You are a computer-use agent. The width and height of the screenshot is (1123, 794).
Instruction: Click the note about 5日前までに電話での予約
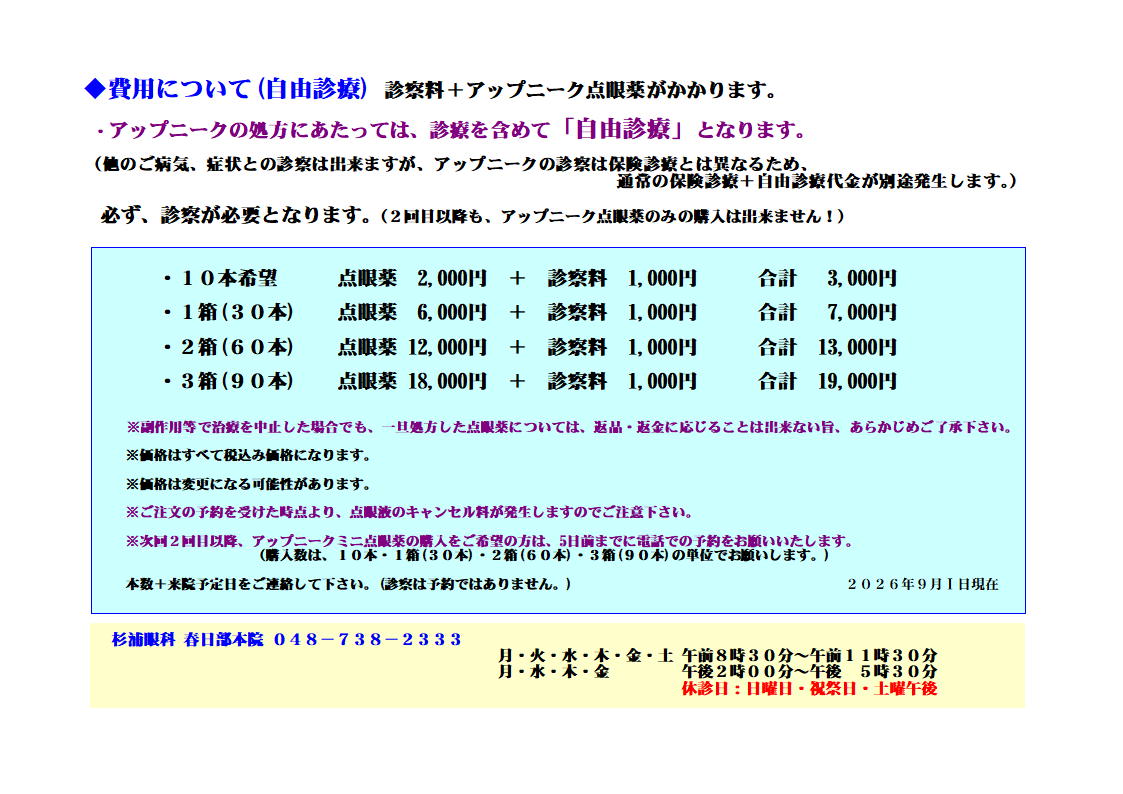[490, 541]
